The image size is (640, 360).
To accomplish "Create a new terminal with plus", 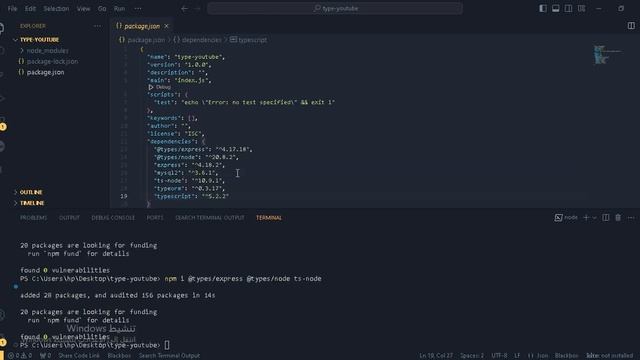I will 586,218.
